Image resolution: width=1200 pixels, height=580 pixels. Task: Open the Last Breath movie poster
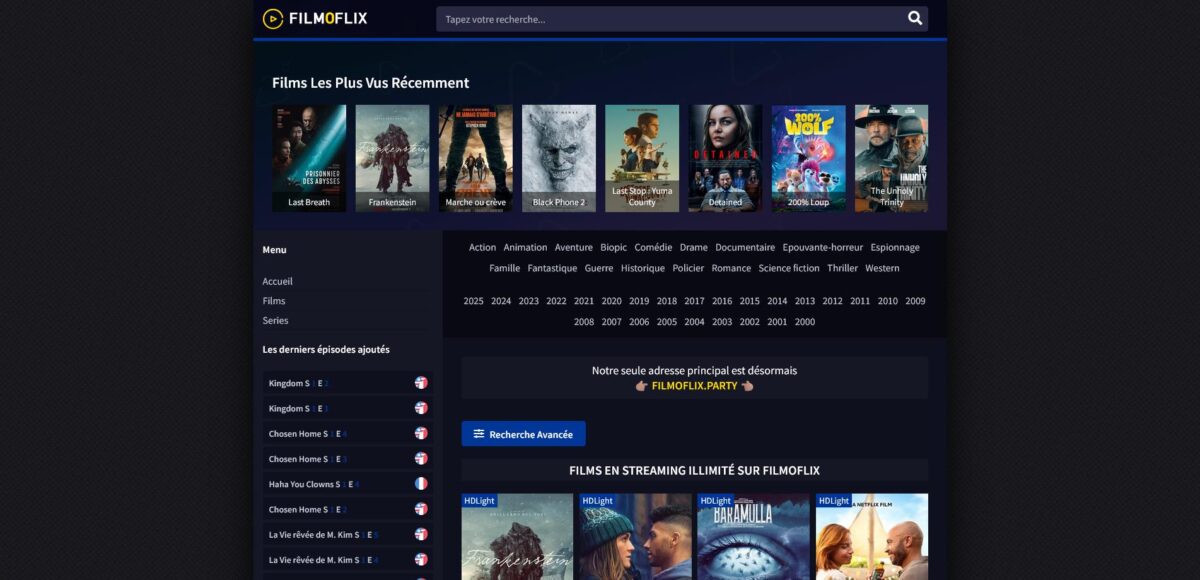[309, 158]
